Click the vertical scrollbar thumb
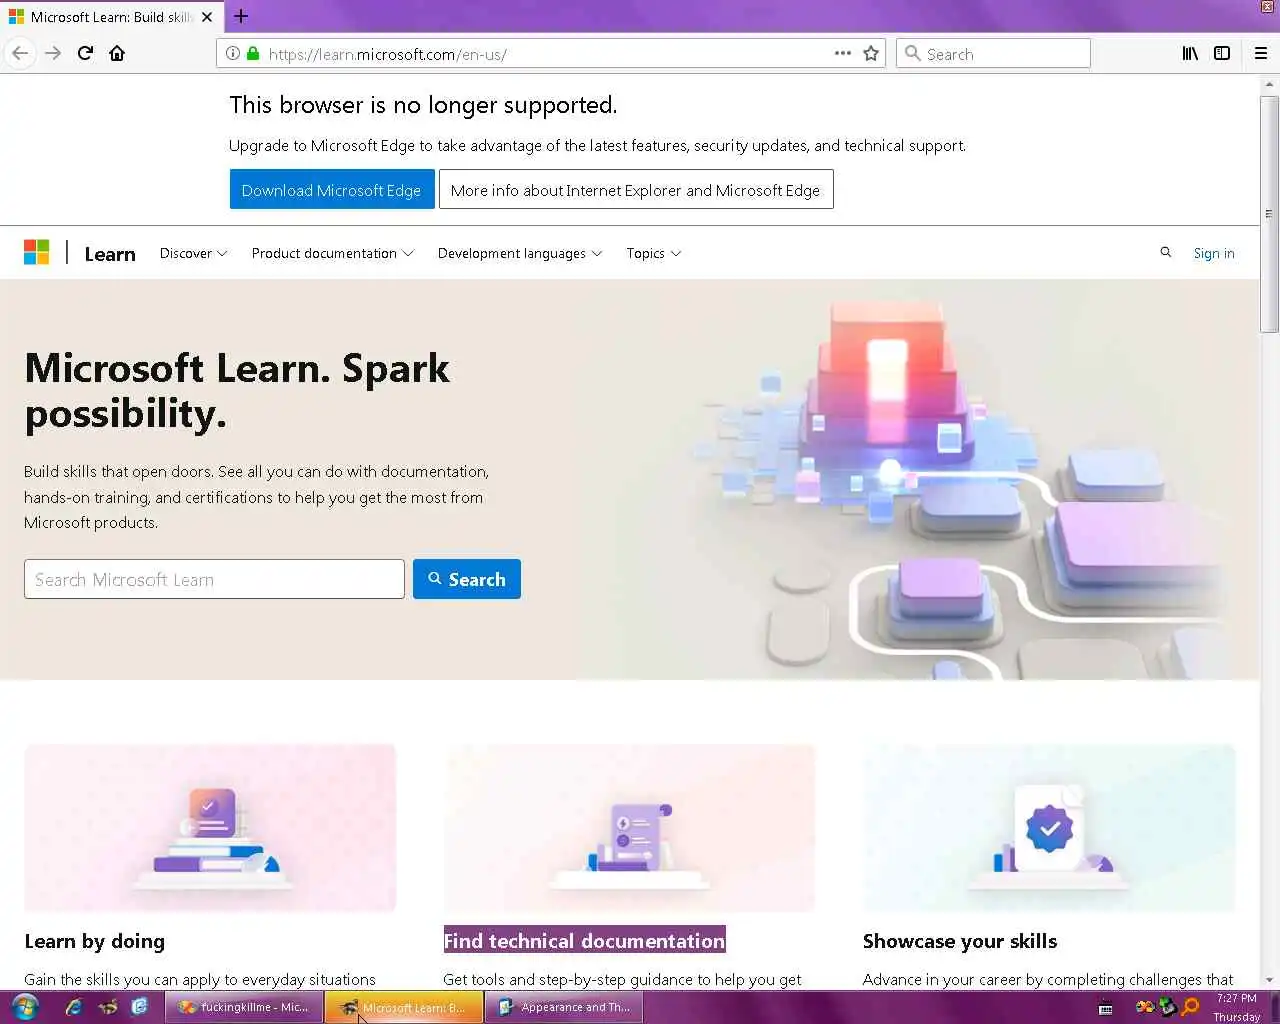1280x1024 pixels. click(x=1269, y=214)
